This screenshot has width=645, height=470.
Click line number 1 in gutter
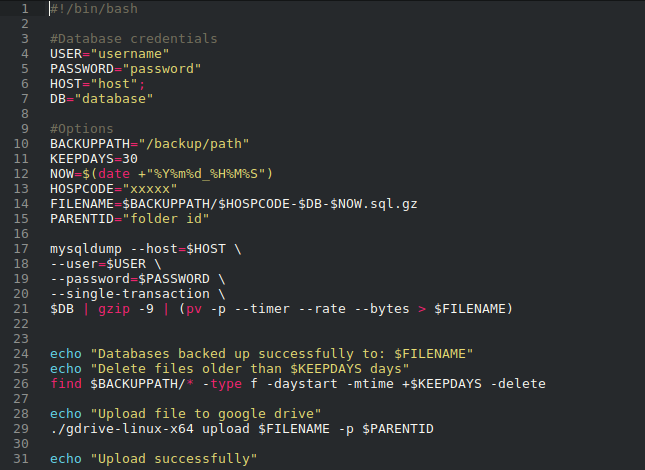(25, 9)
